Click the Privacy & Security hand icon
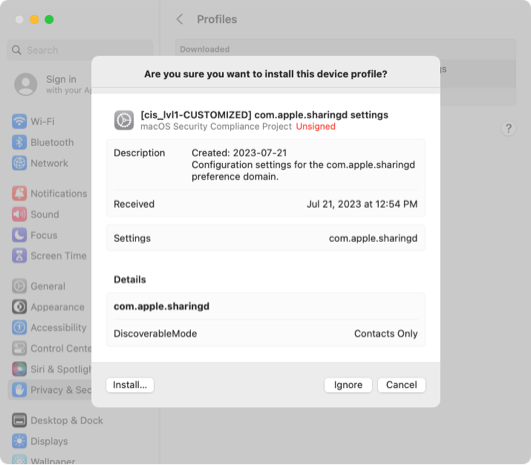Screen dimensions: 531x465 pos(19,390)
